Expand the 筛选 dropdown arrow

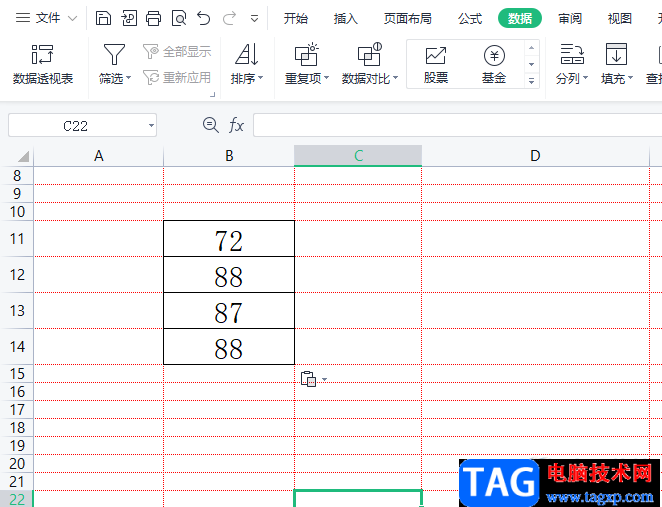click(x=129, y=78)
